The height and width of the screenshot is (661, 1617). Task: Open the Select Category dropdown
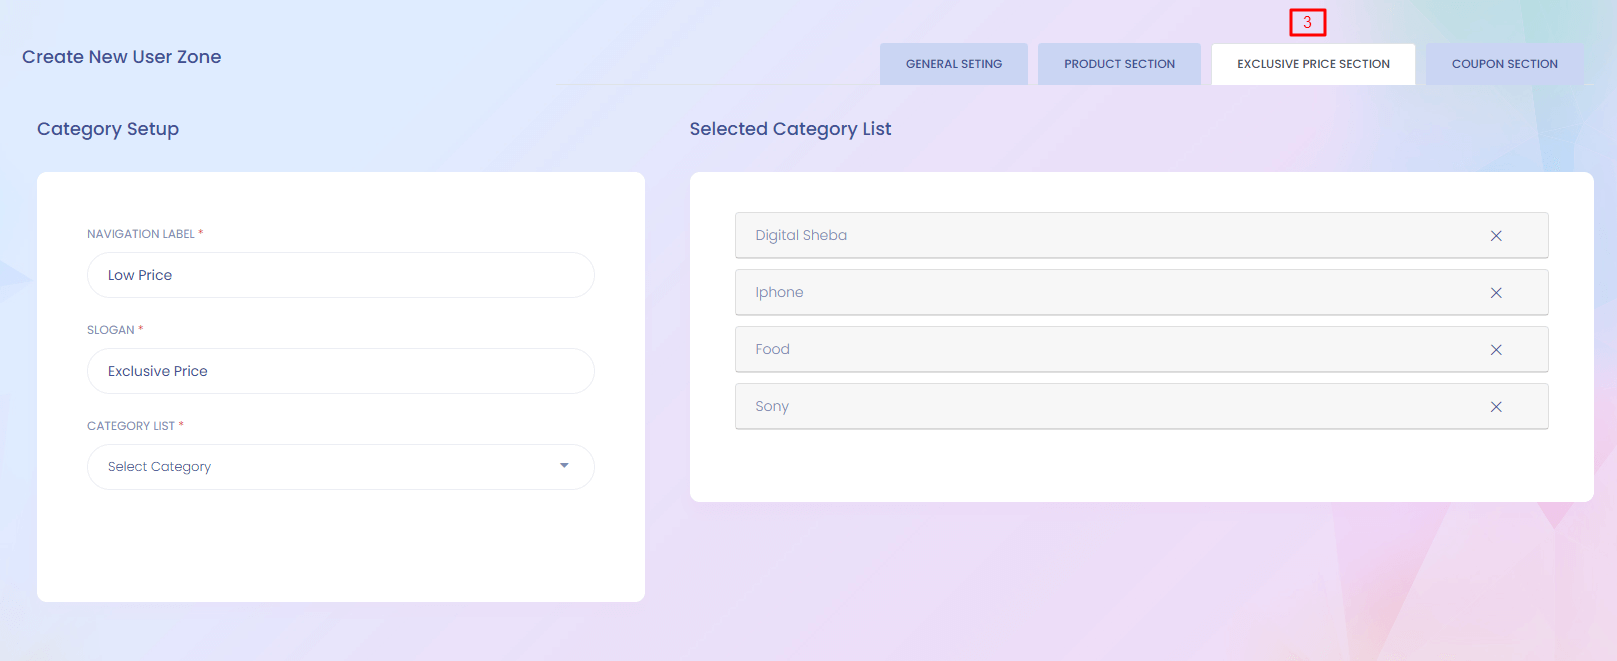pos(340,467)
